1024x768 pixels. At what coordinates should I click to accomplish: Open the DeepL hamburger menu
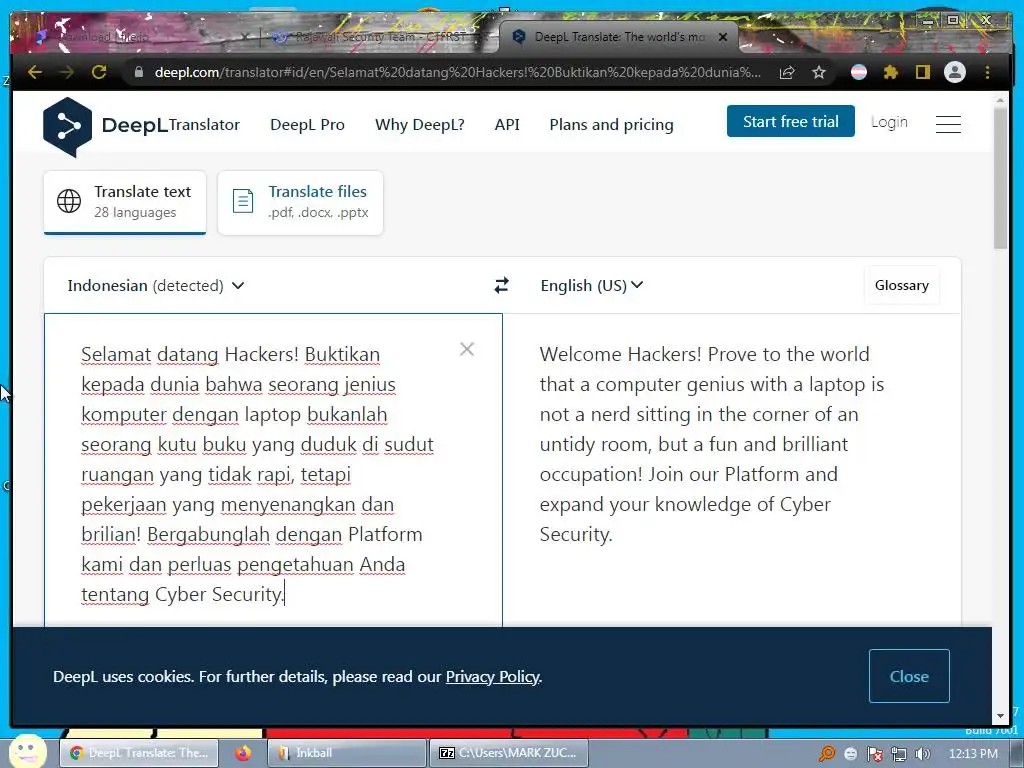(948, 124)
